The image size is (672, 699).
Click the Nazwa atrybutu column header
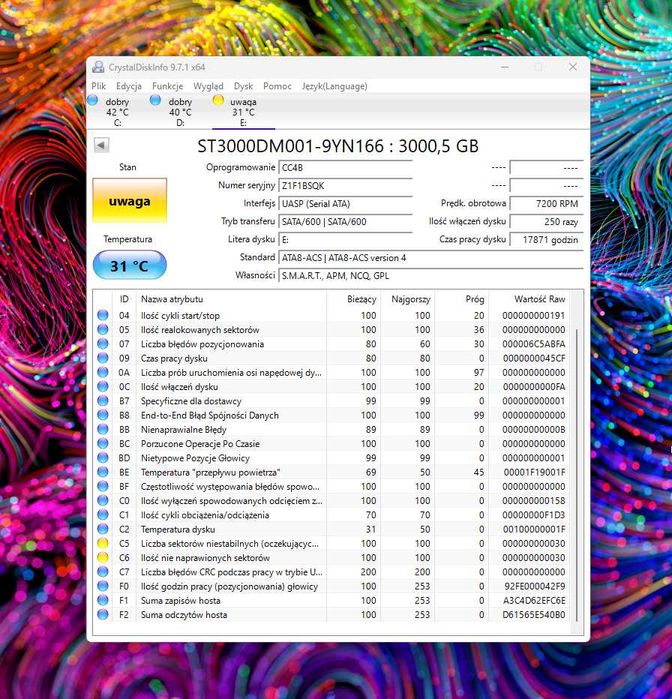[x=231, y=299]
